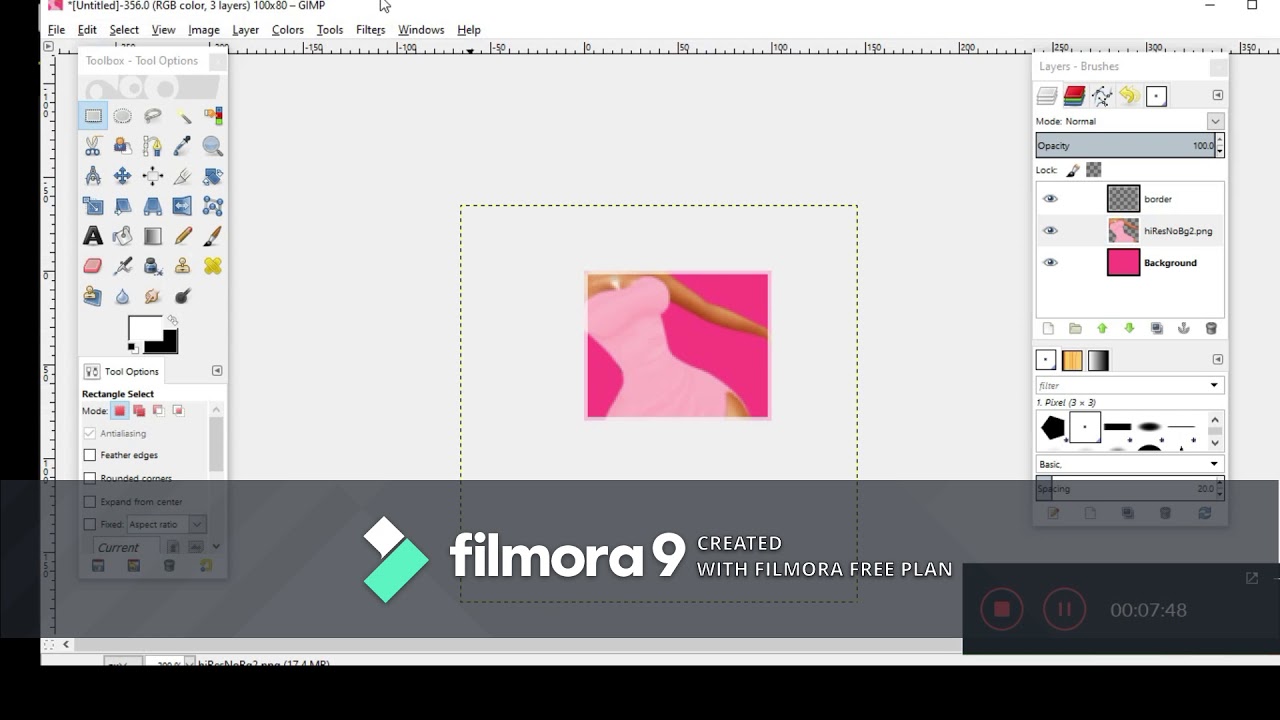Hide the hiResNoBg2.png layer
The image size is (1280, 720).
click(1050, 231)
